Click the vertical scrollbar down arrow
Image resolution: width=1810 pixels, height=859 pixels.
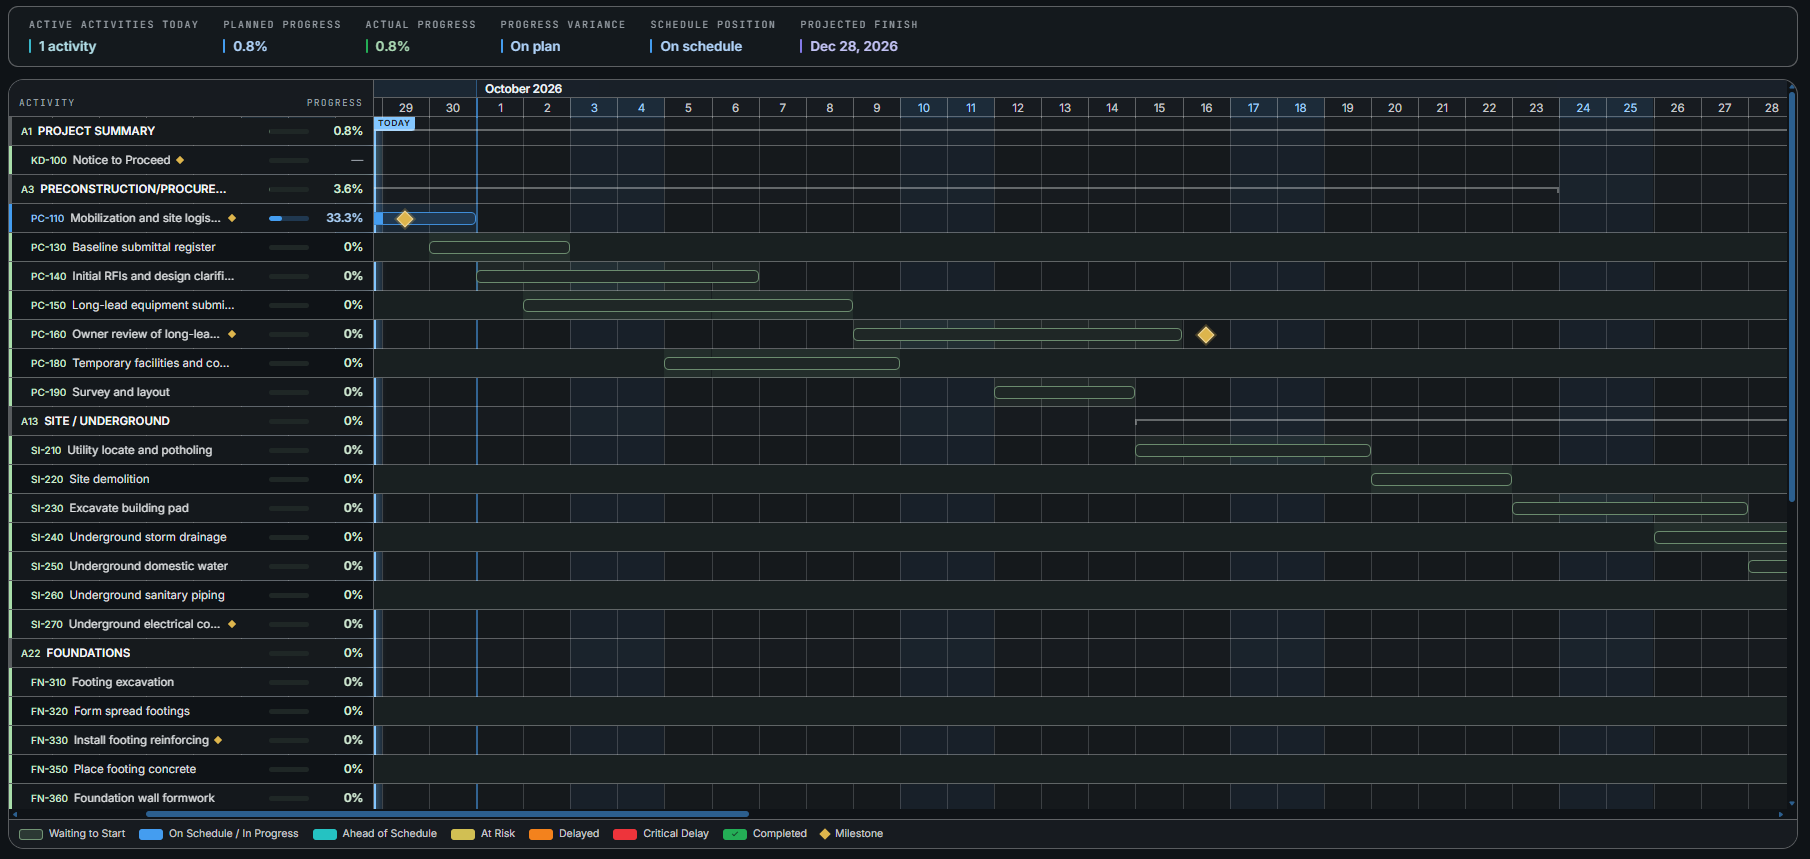[1792, 803]
